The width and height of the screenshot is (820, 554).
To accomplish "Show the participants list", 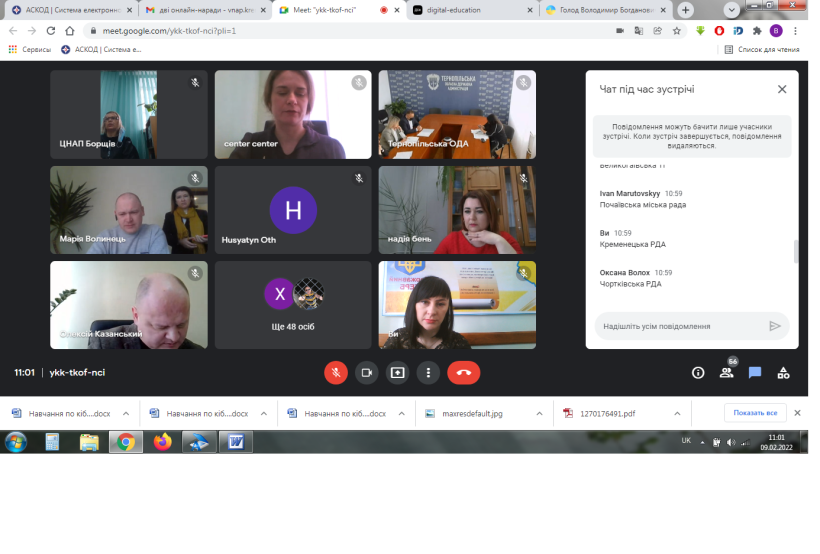I will click(x=726, y=373).
